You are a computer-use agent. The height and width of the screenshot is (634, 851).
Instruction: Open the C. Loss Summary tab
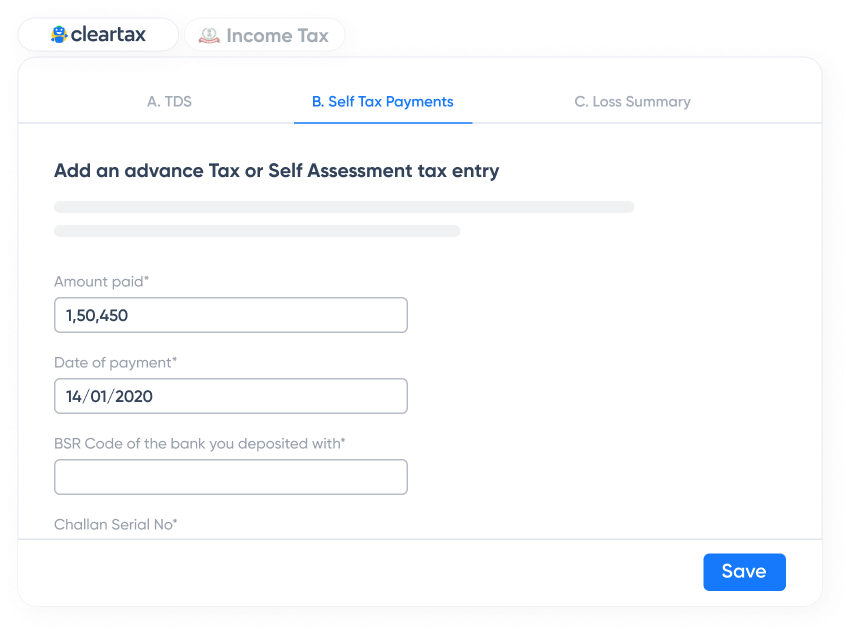pyautogui.click(x=632, y=101)
